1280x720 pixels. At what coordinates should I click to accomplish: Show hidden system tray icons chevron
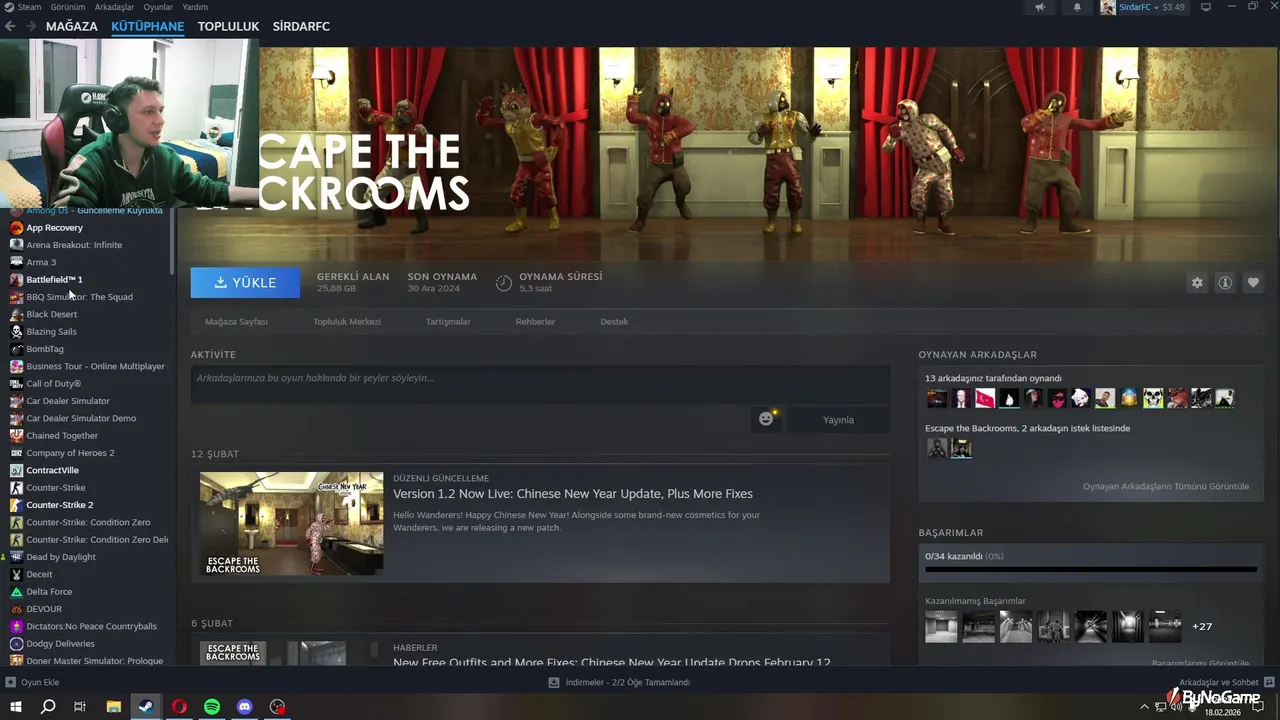(x=1144, y=706)
